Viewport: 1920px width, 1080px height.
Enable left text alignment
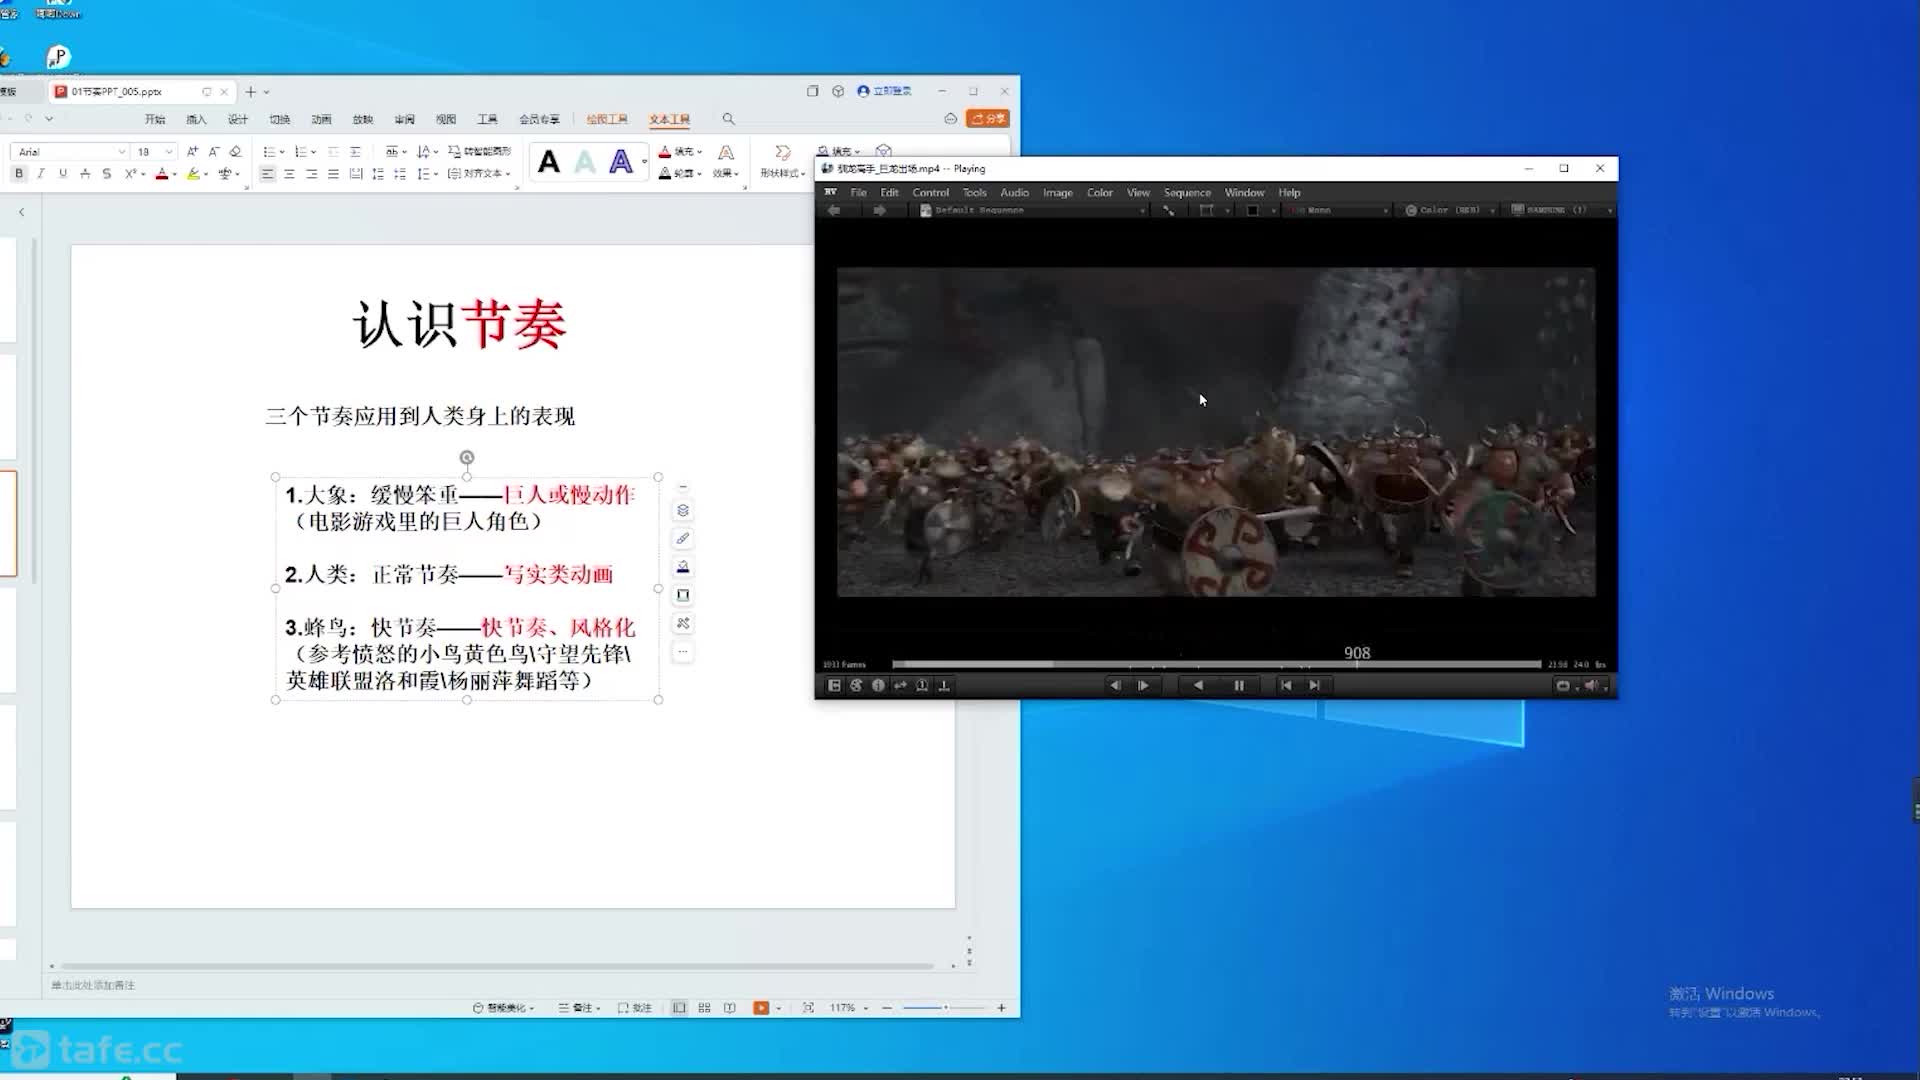[267, 174]
